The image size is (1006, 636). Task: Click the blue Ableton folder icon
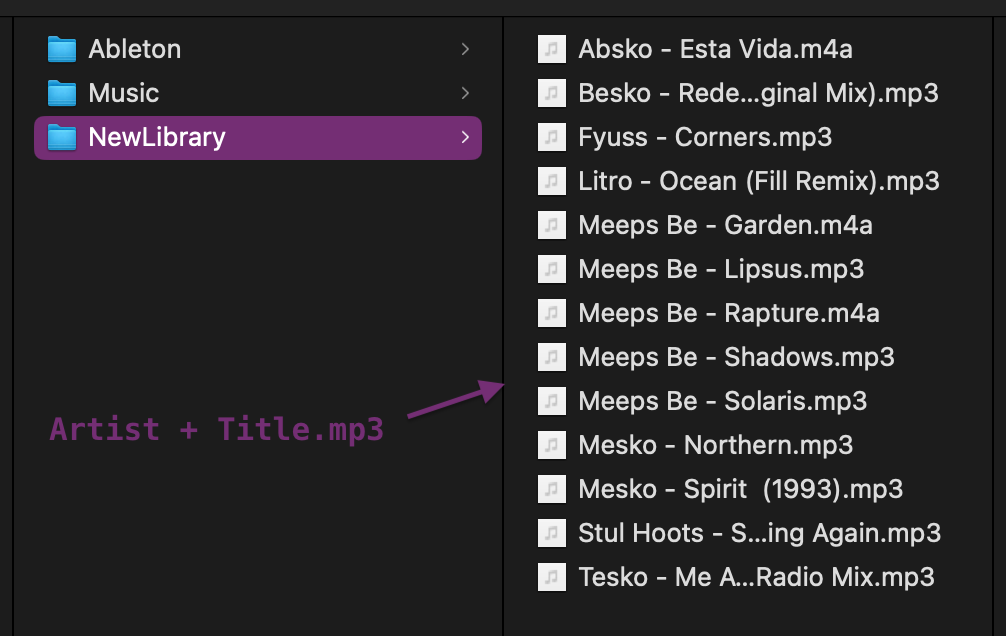pyautogui.click(x=61, y=48)
